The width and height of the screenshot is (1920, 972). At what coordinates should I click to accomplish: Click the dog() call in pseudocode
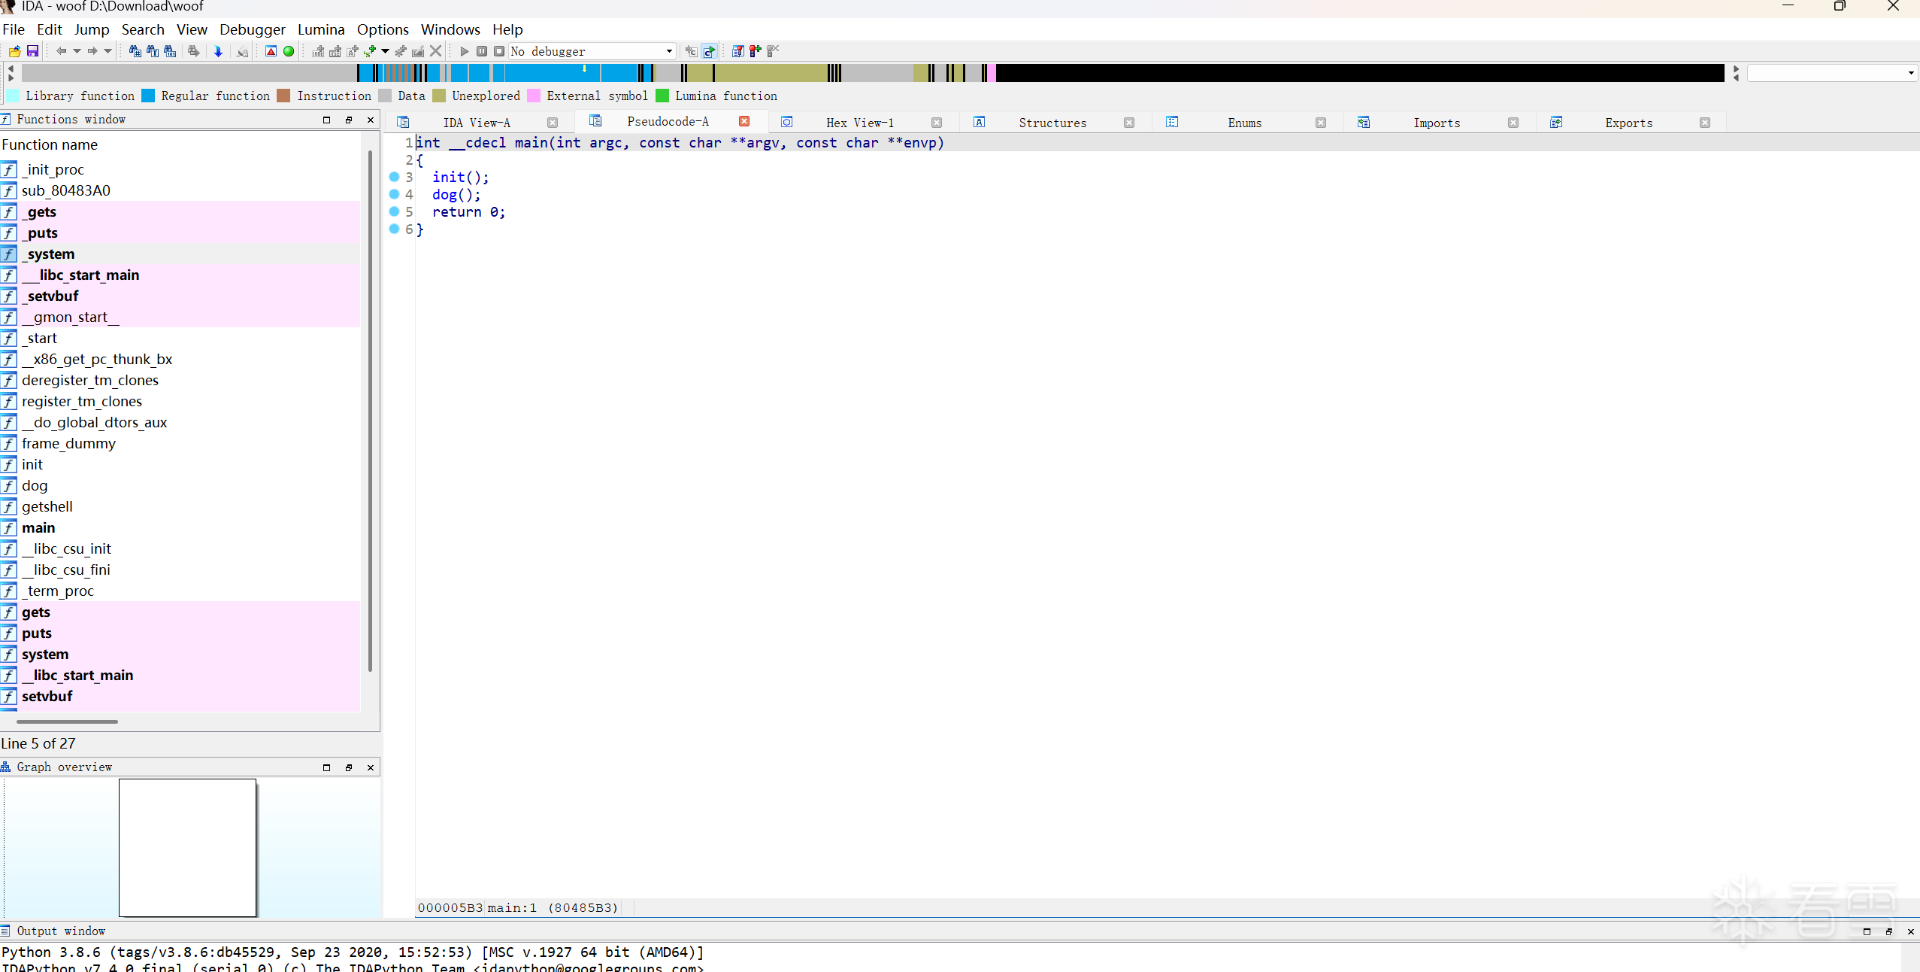456,195
